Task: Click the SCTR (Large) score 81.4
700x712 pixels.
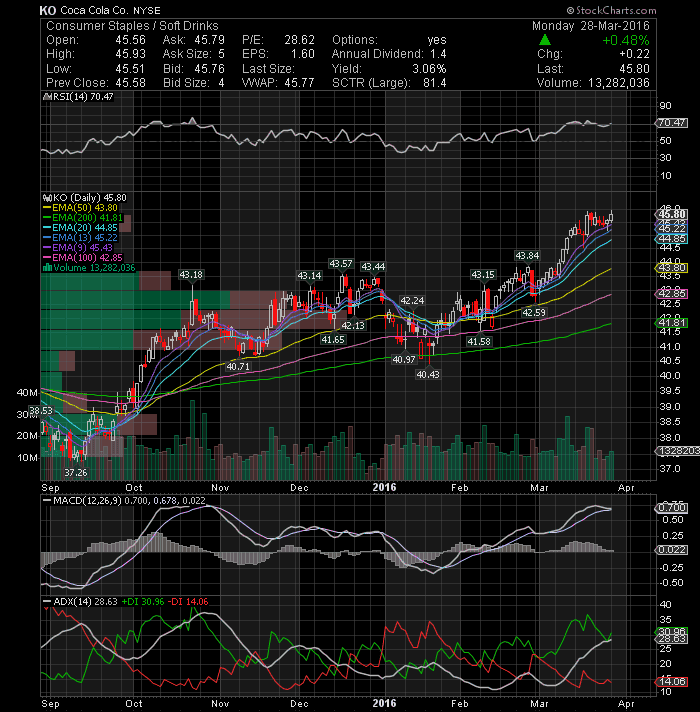Action: (434, 83)
